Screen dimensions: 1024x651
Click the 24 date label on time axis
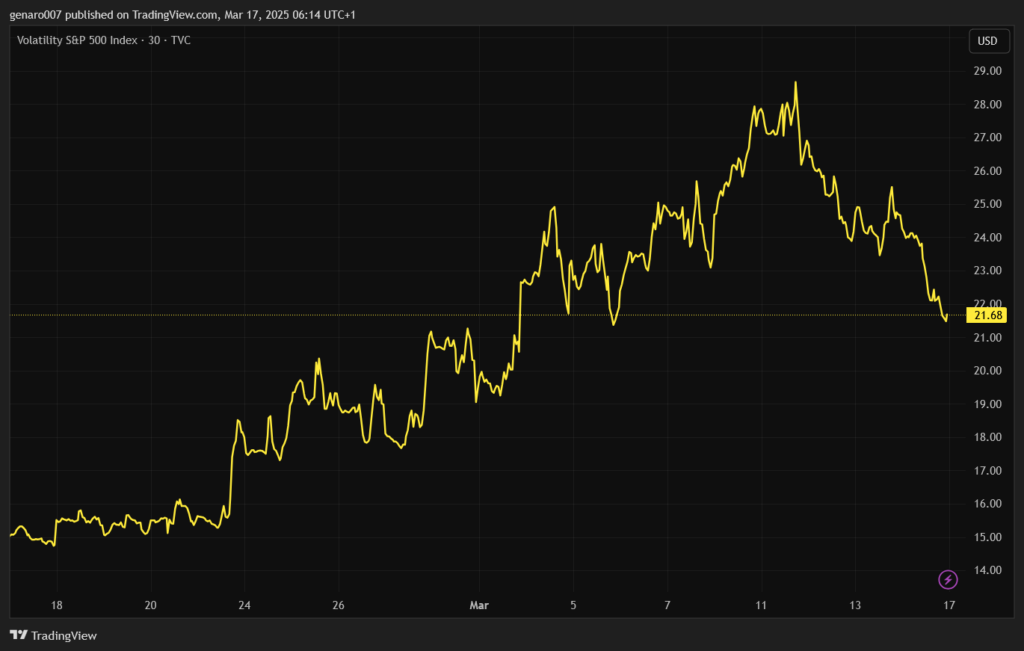[x=244, y=605]
